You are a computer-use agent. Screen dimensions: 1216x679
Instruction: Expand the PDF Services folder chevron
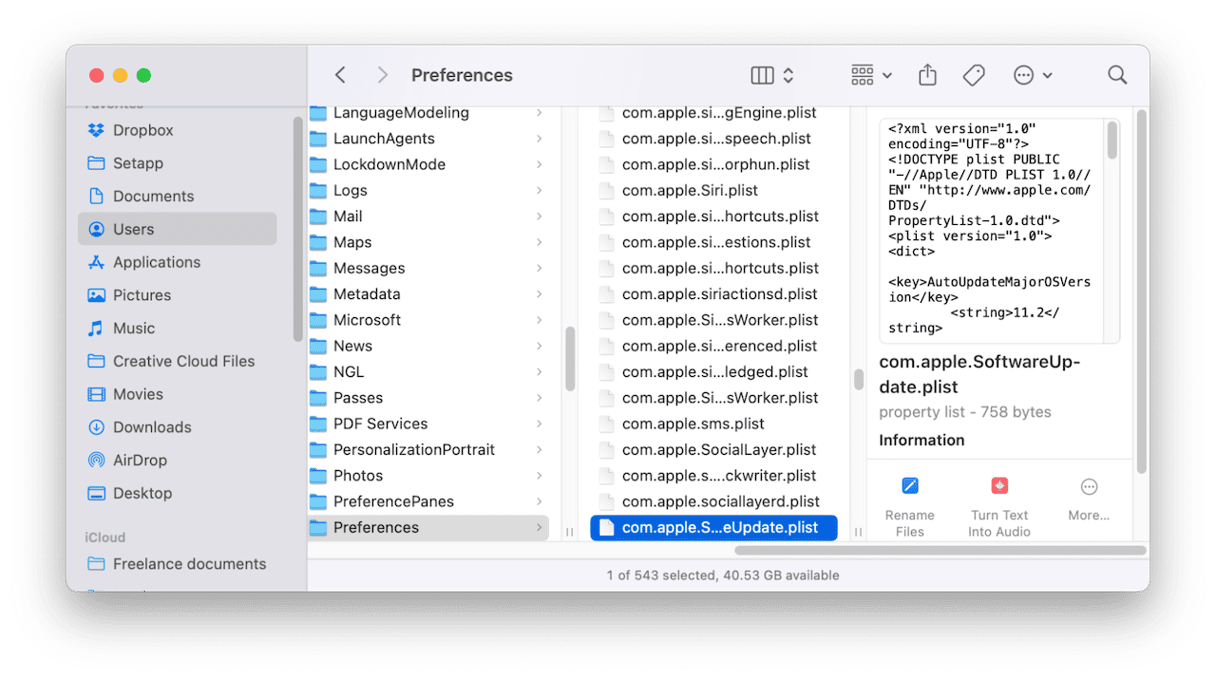(x=539, y=424)
